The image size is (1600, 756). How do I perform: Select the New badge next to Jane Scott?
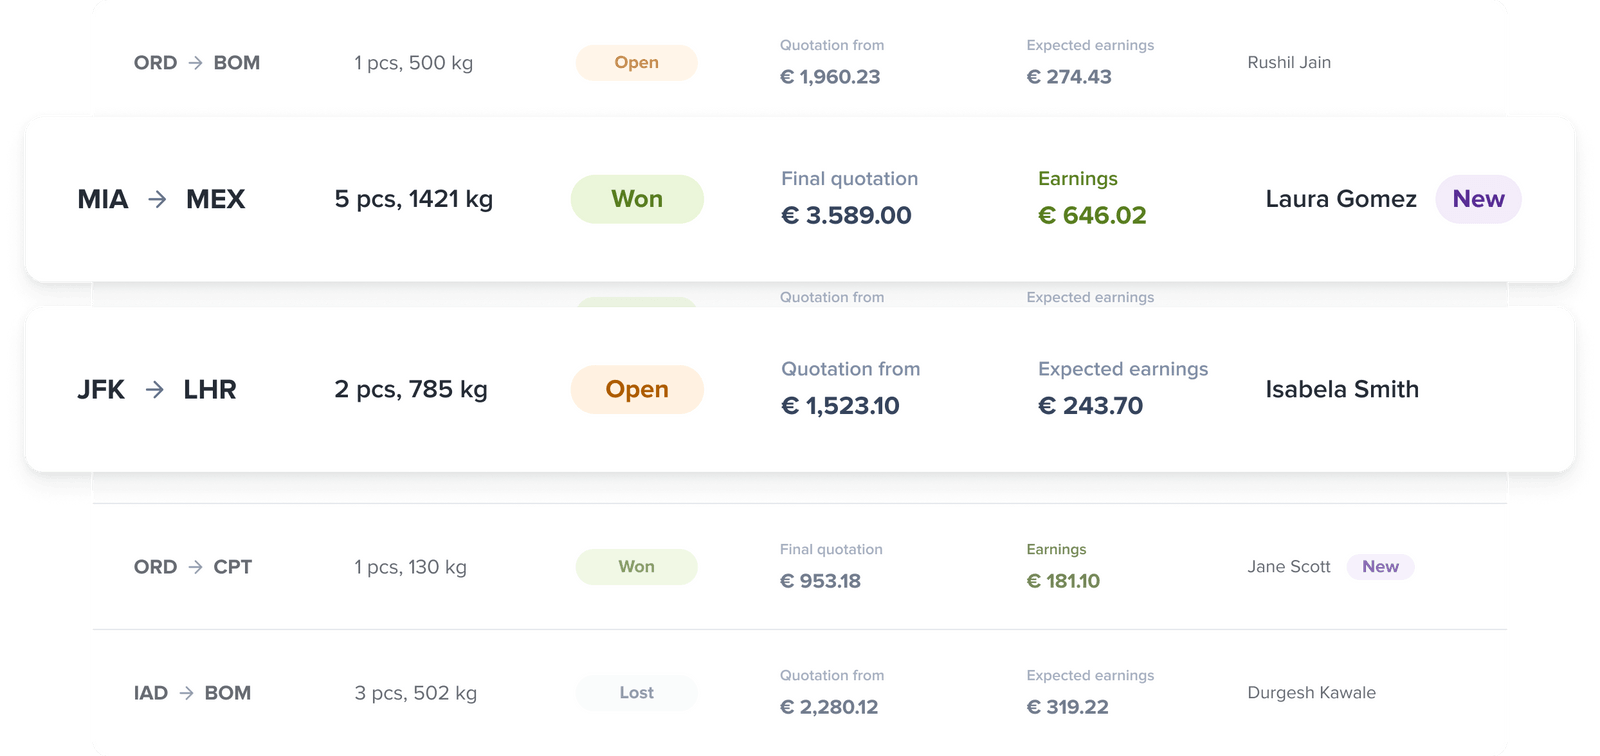[x=1381, y=567]
